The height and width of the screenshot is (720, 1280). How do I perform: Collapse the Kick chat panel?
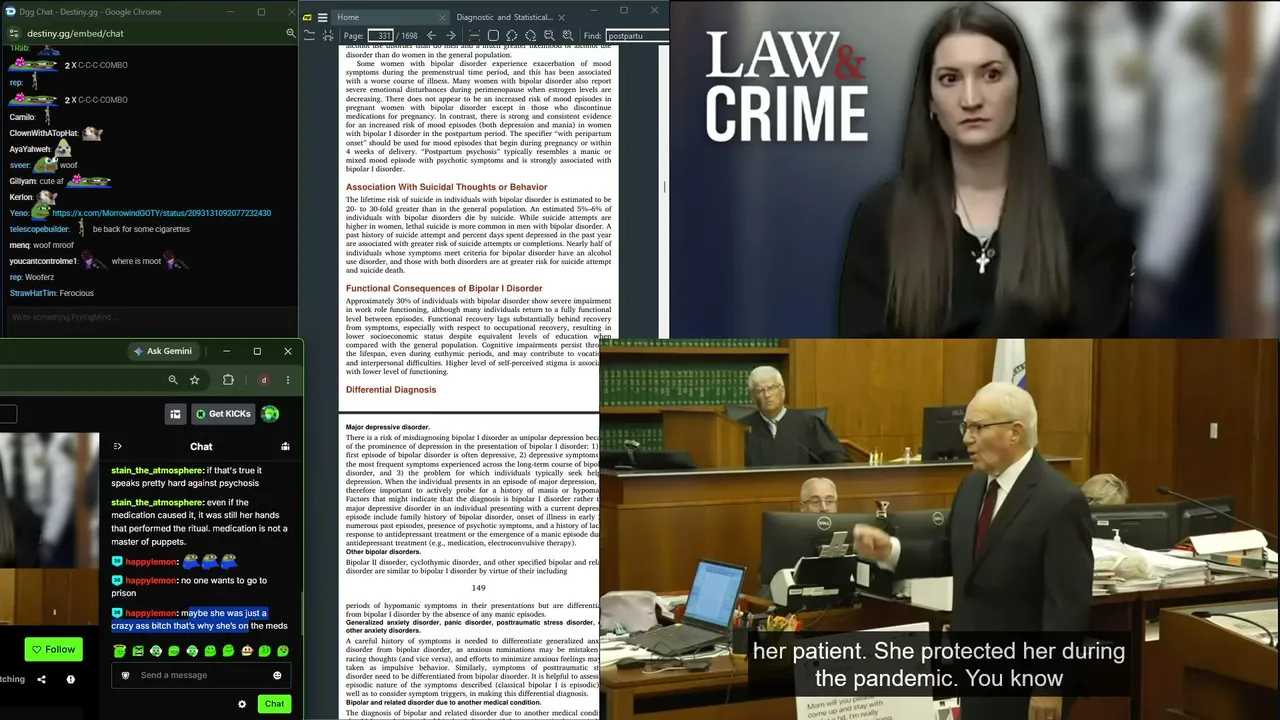pos(117,446)
